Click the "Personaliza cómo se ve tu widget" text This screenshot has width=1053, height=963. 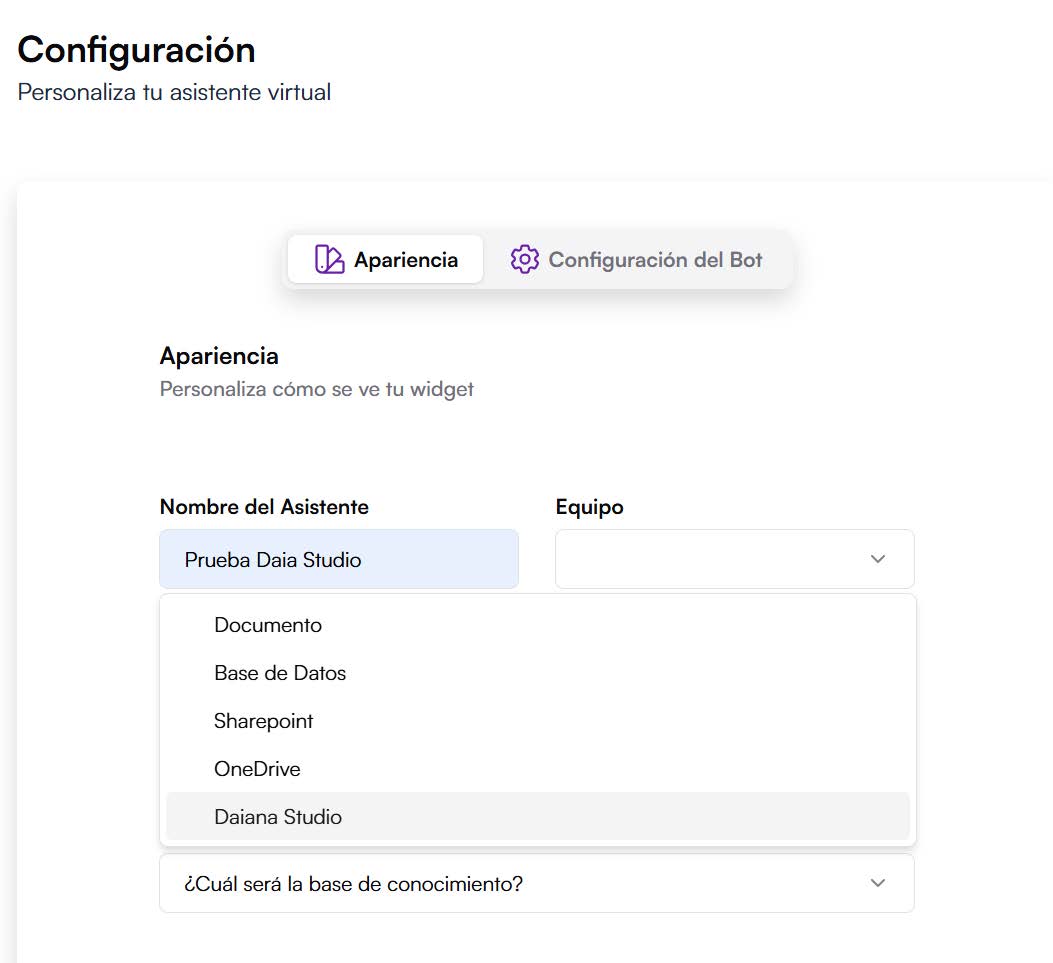(x=316, y=389)
